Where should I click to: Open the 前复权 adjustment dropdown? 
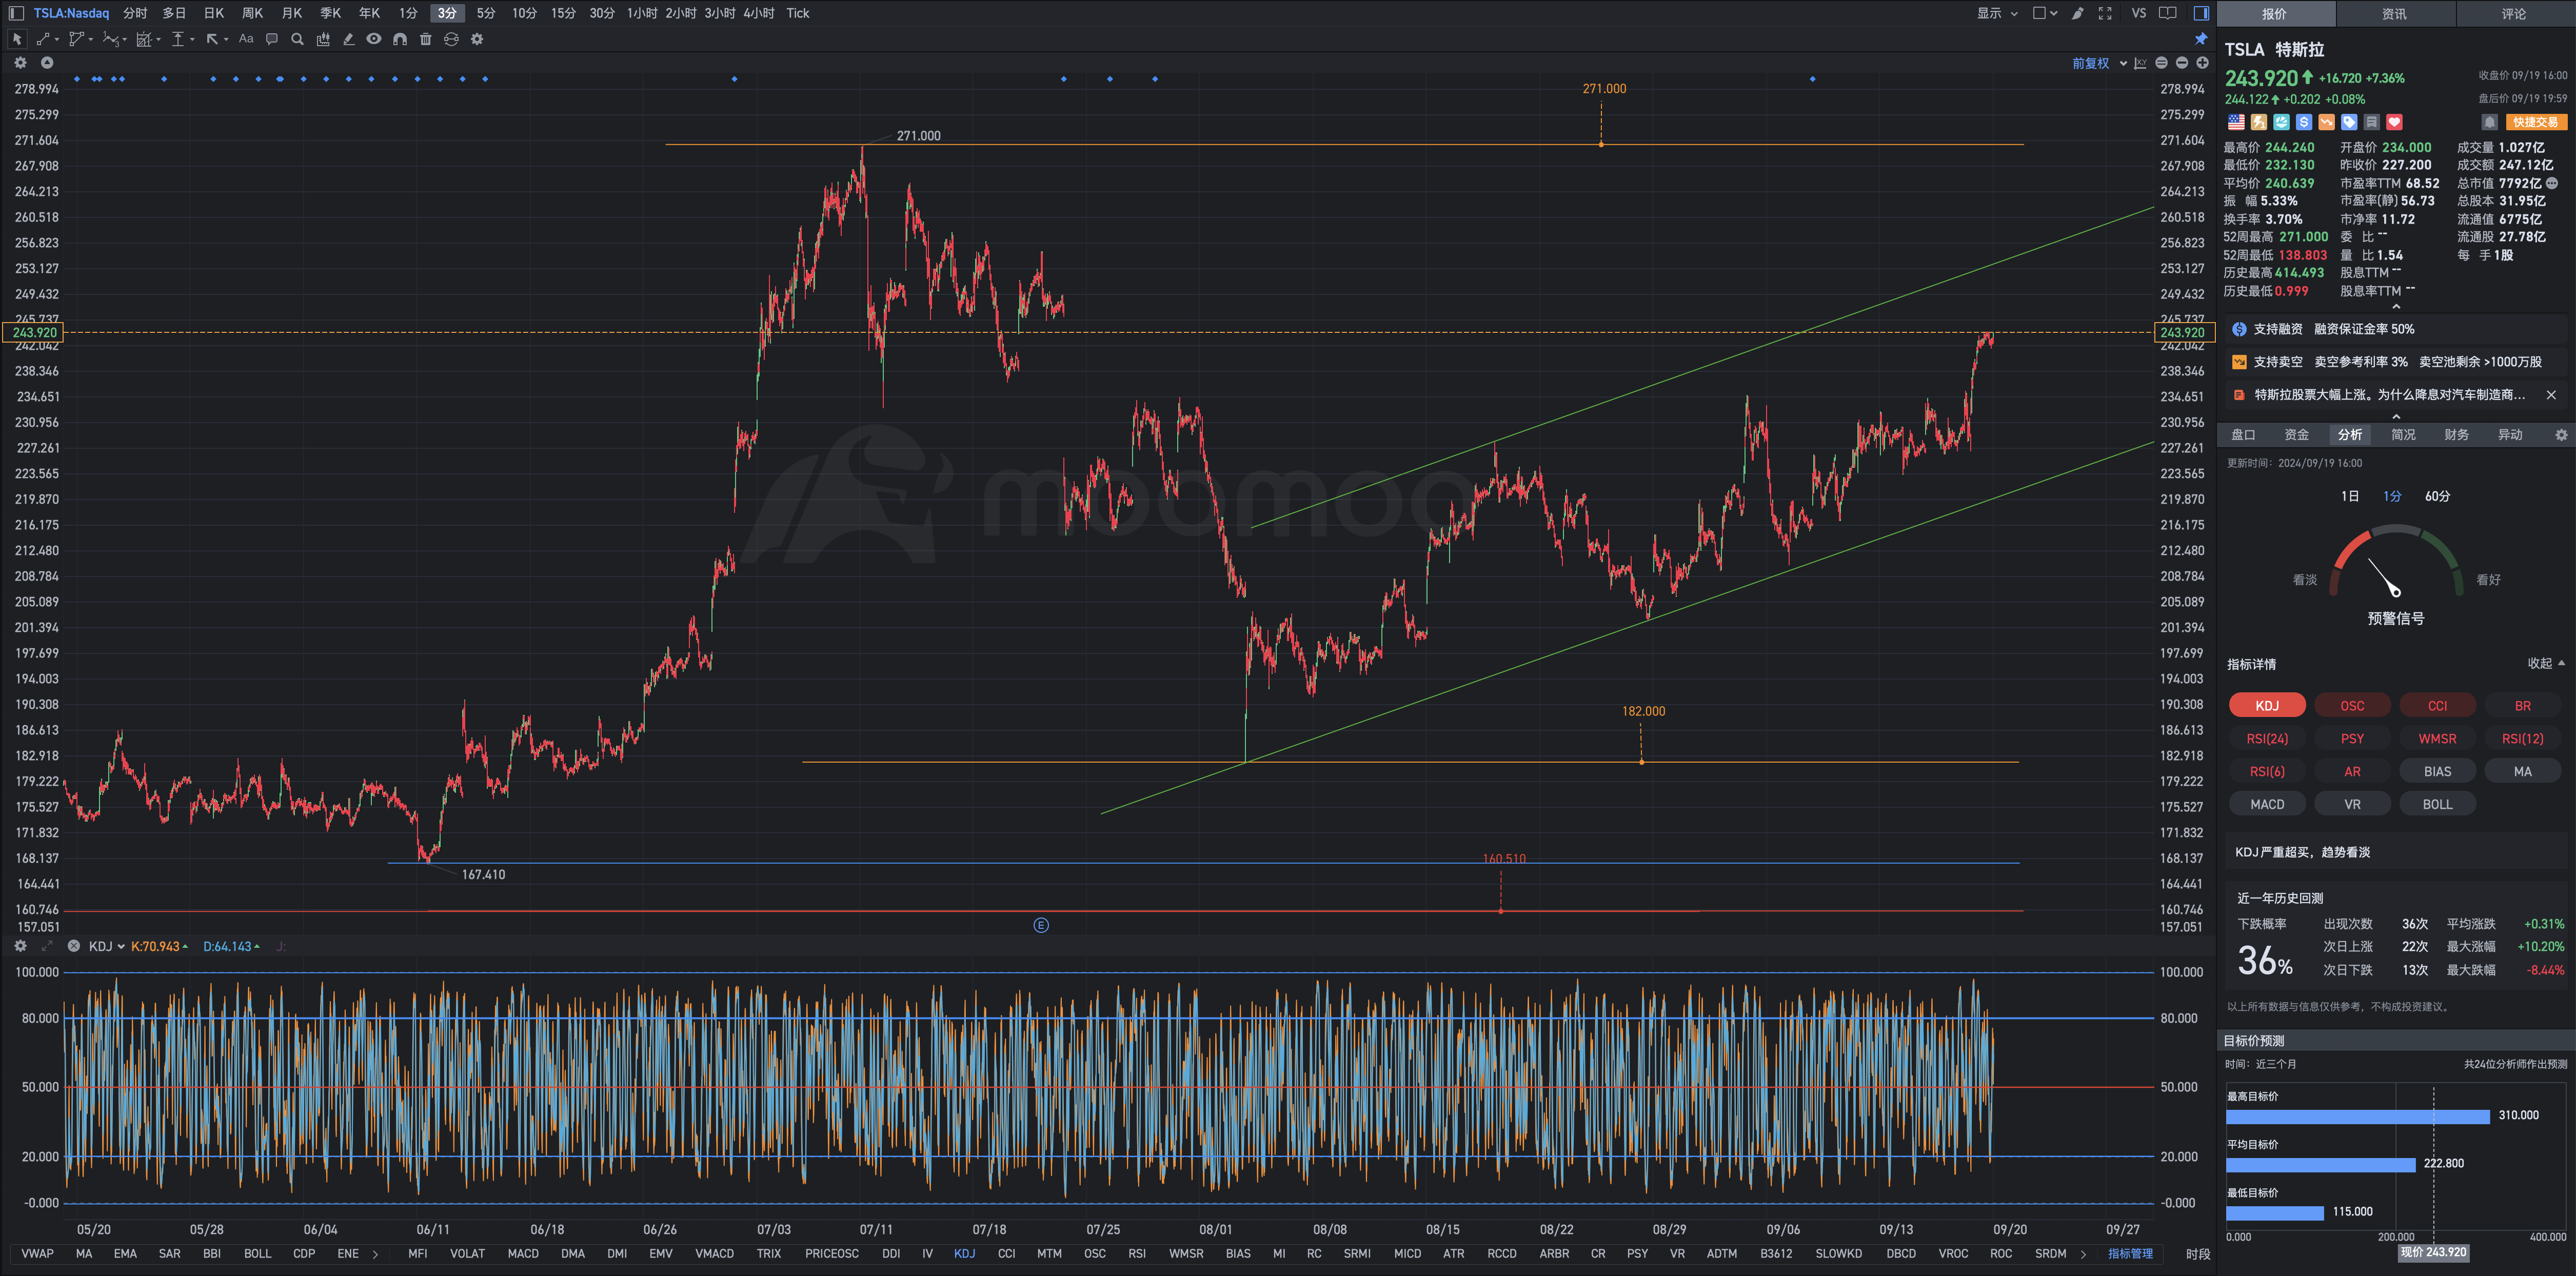[2099, 63]
